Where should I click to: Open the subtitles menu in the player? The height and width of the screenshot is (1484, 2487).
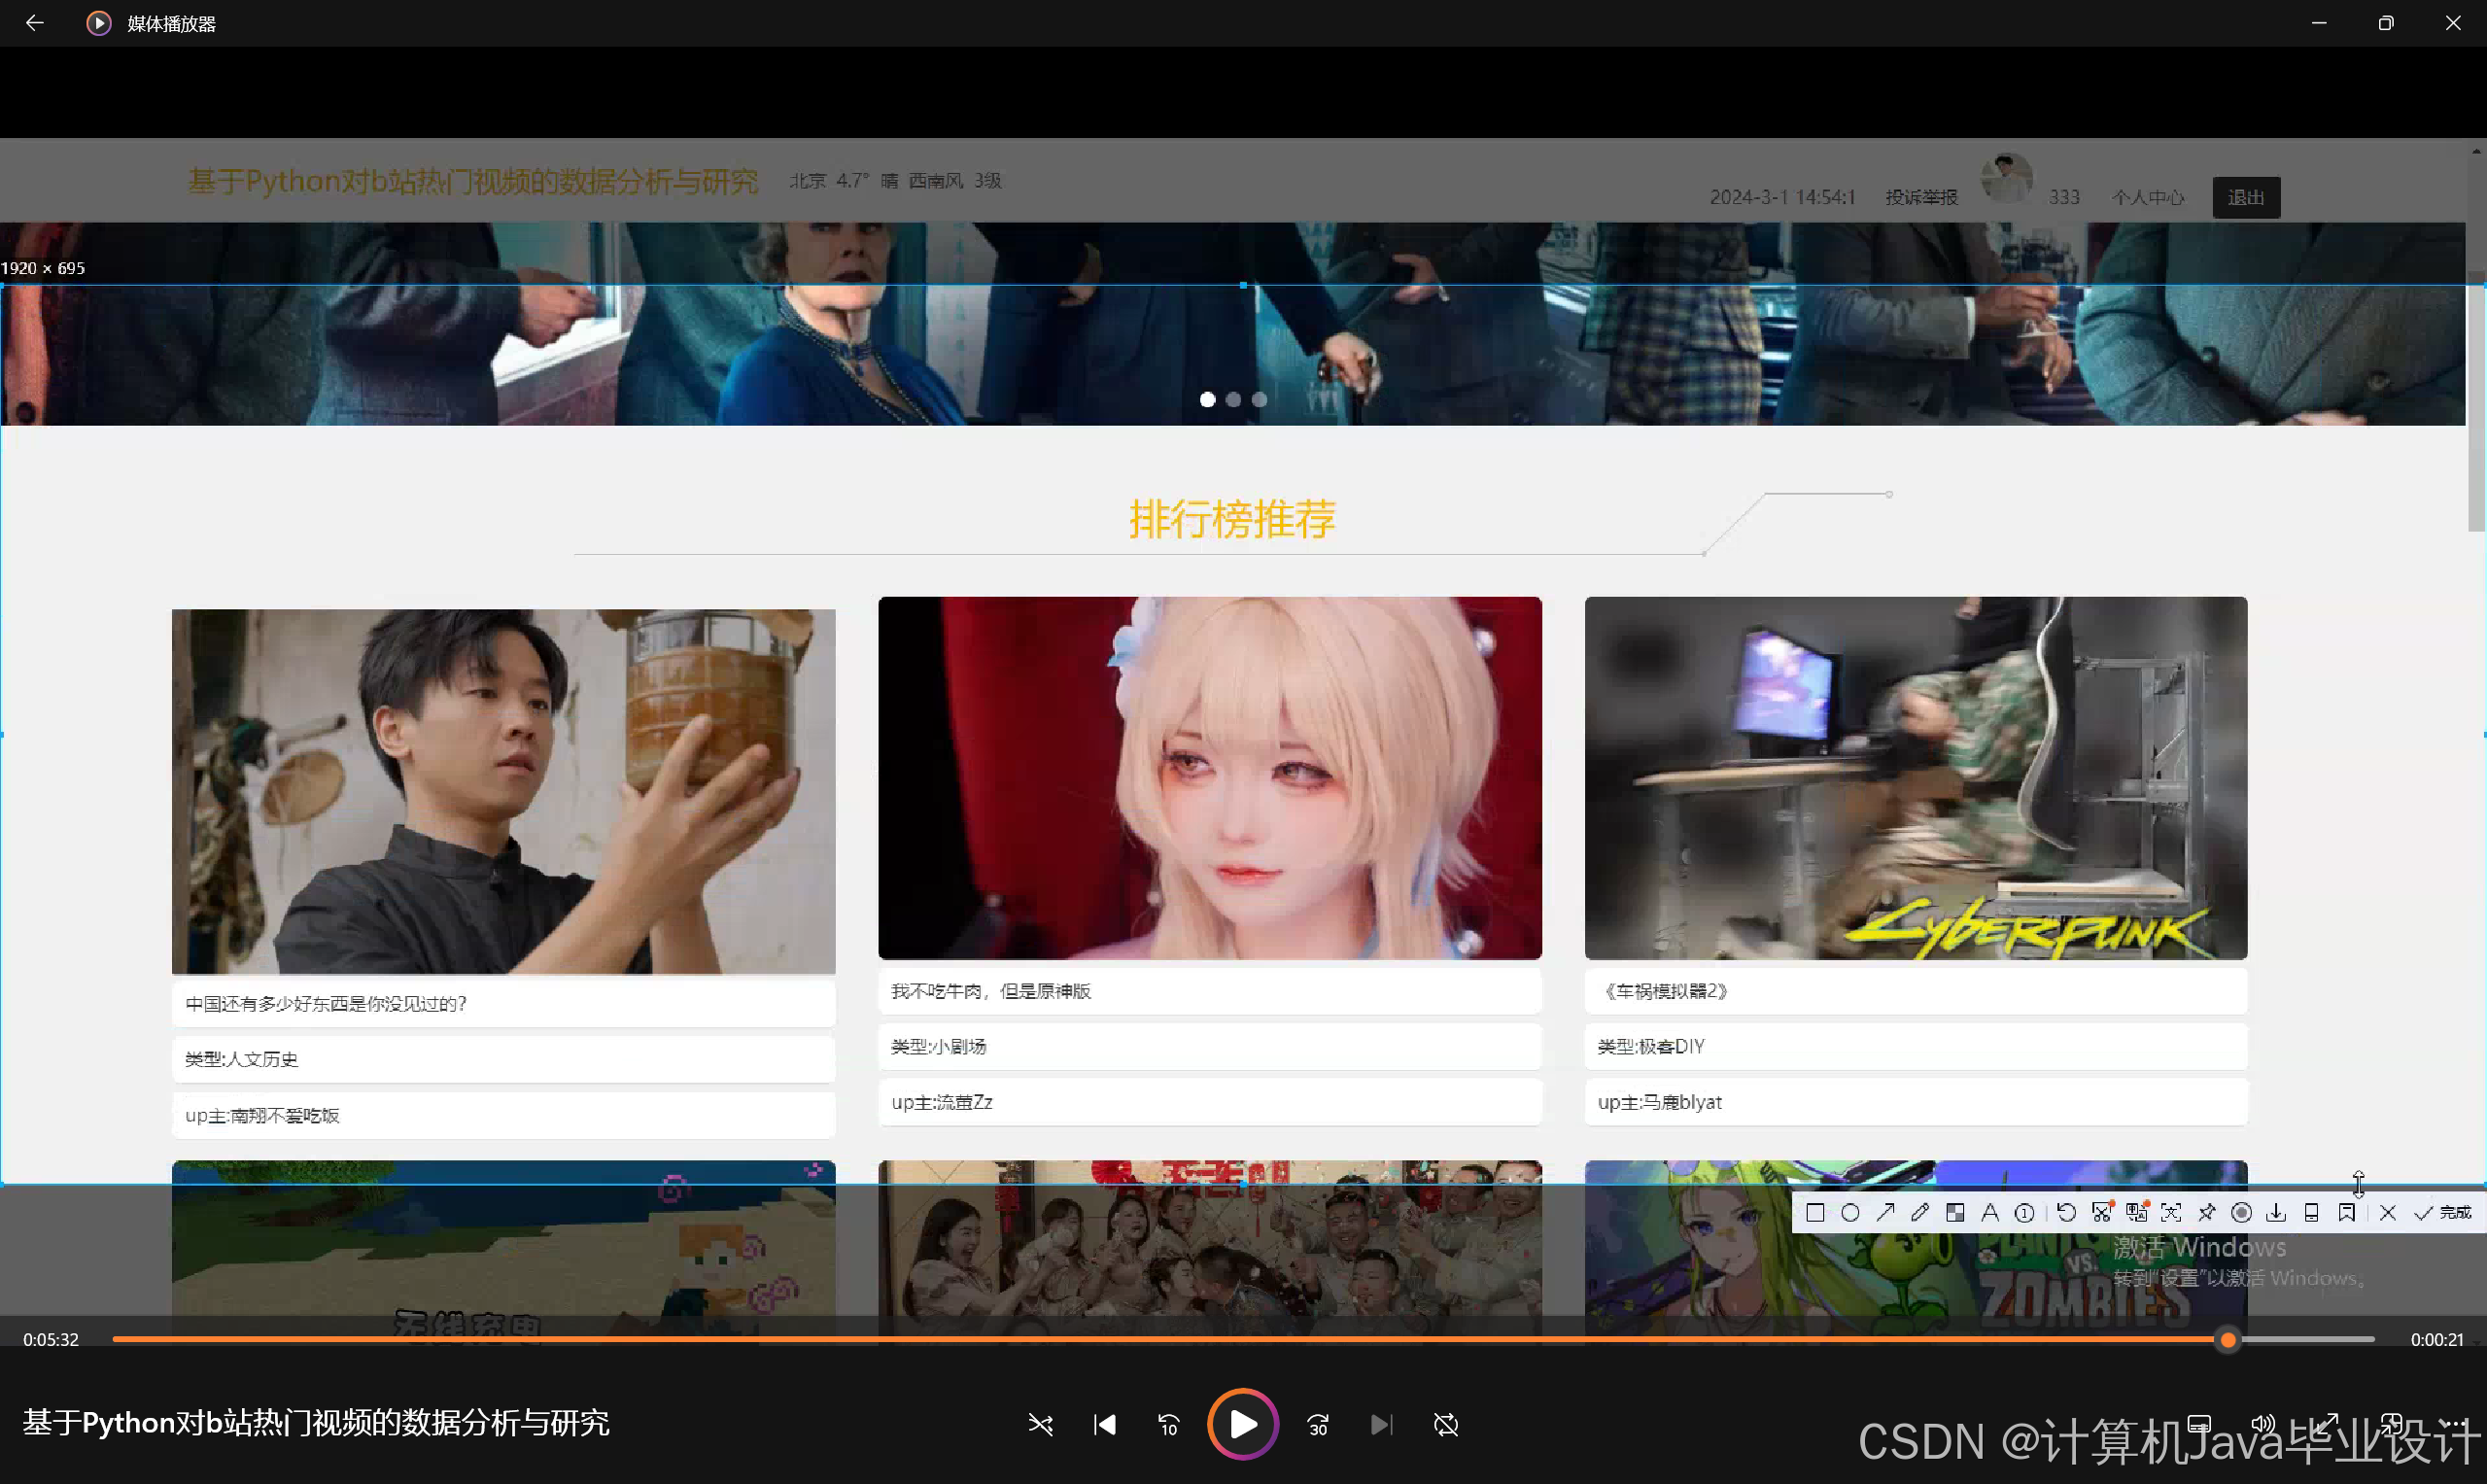point(2199,1425)
